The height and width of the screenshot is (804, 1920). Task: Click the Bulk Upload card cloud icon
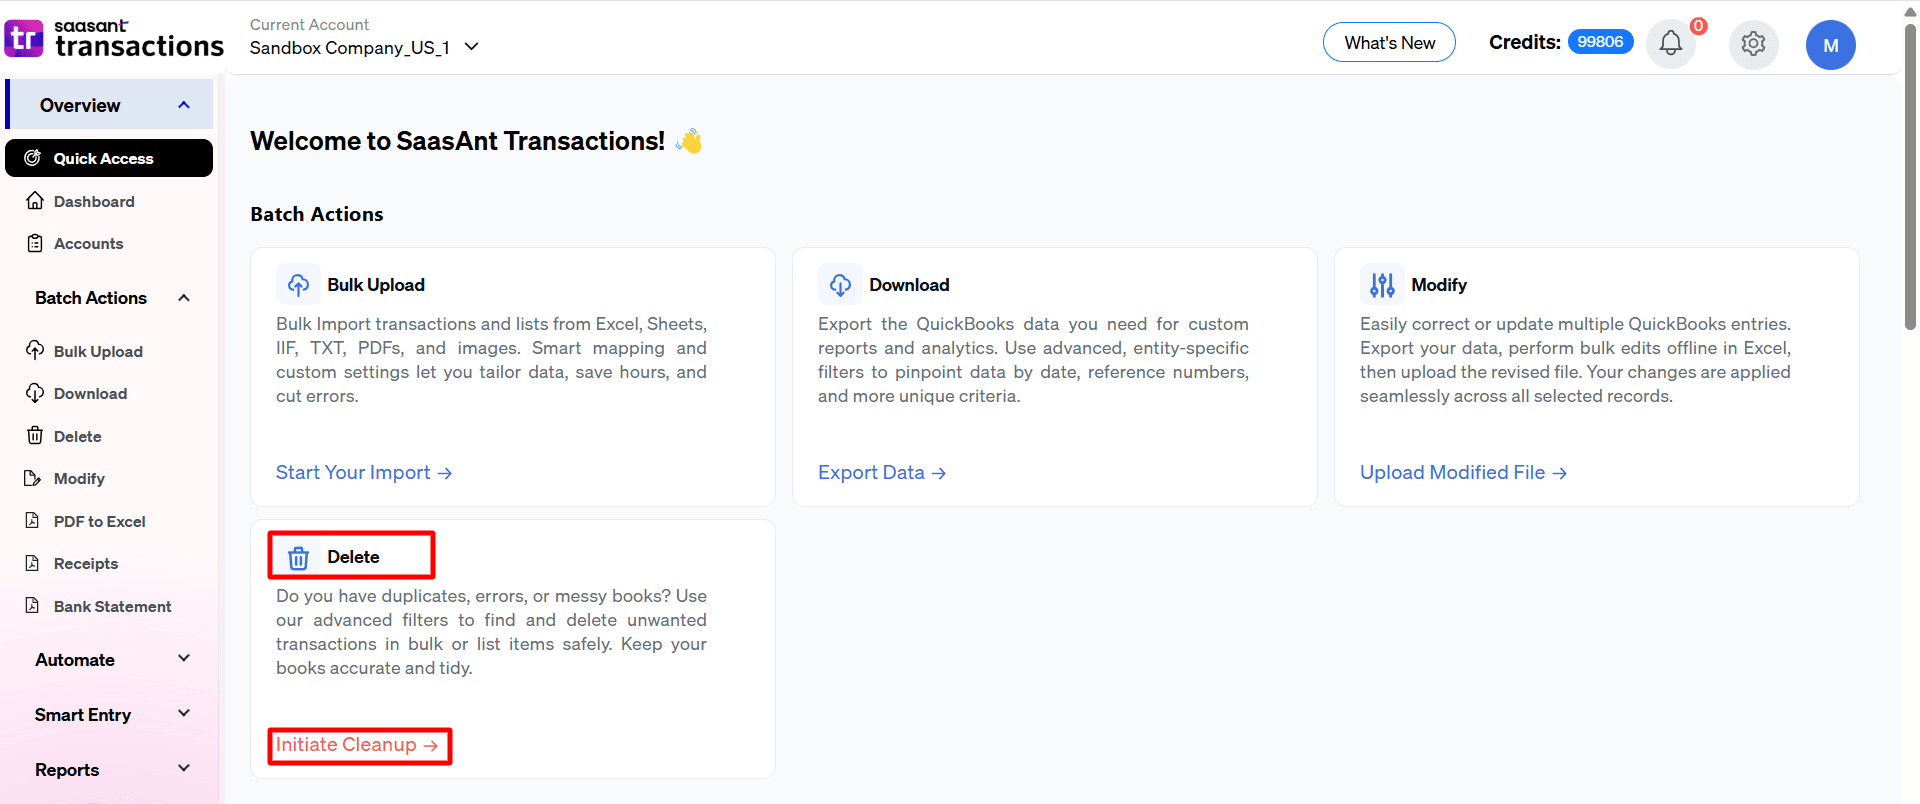pyautogui.click(x=298, y=285)
